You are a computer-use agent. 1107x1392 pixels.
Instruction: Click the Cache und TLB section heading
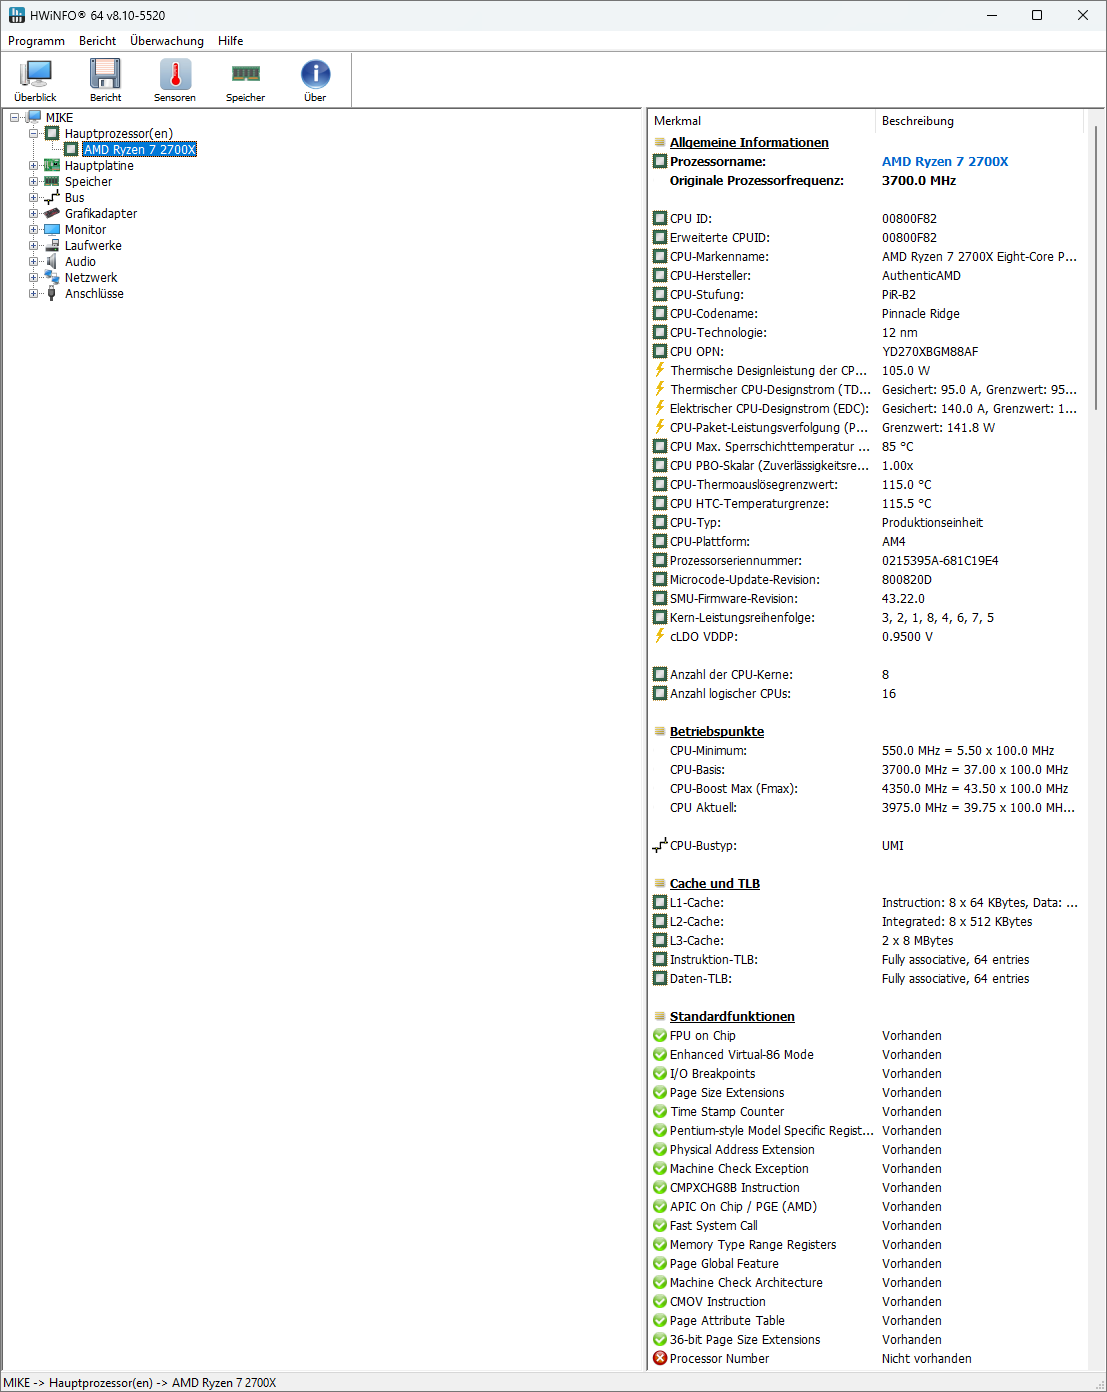(715, 884)
